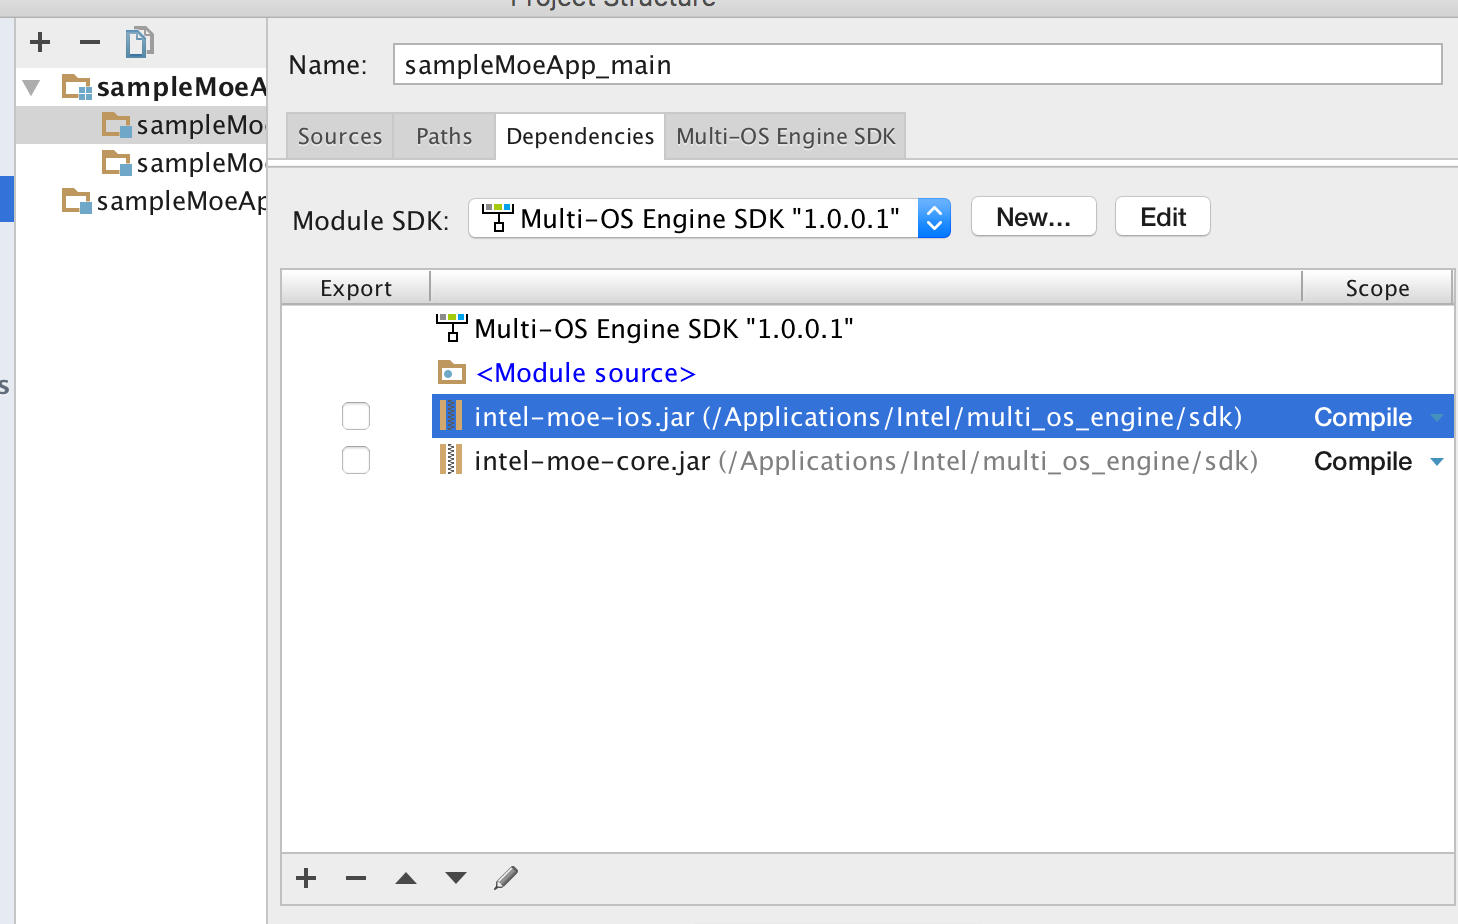Add a new module with plus icon
1458x924 pixels.
[40, 42]
